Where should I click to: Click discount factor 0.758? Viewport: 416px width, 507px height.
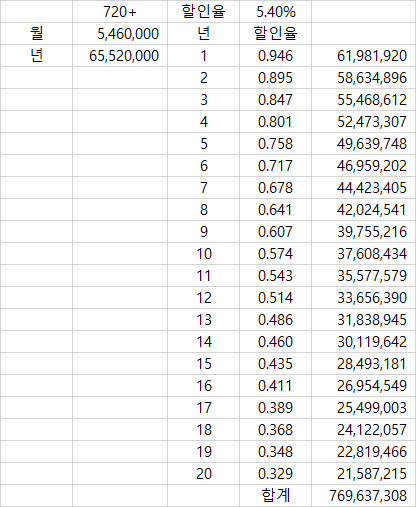pos(275,144)
